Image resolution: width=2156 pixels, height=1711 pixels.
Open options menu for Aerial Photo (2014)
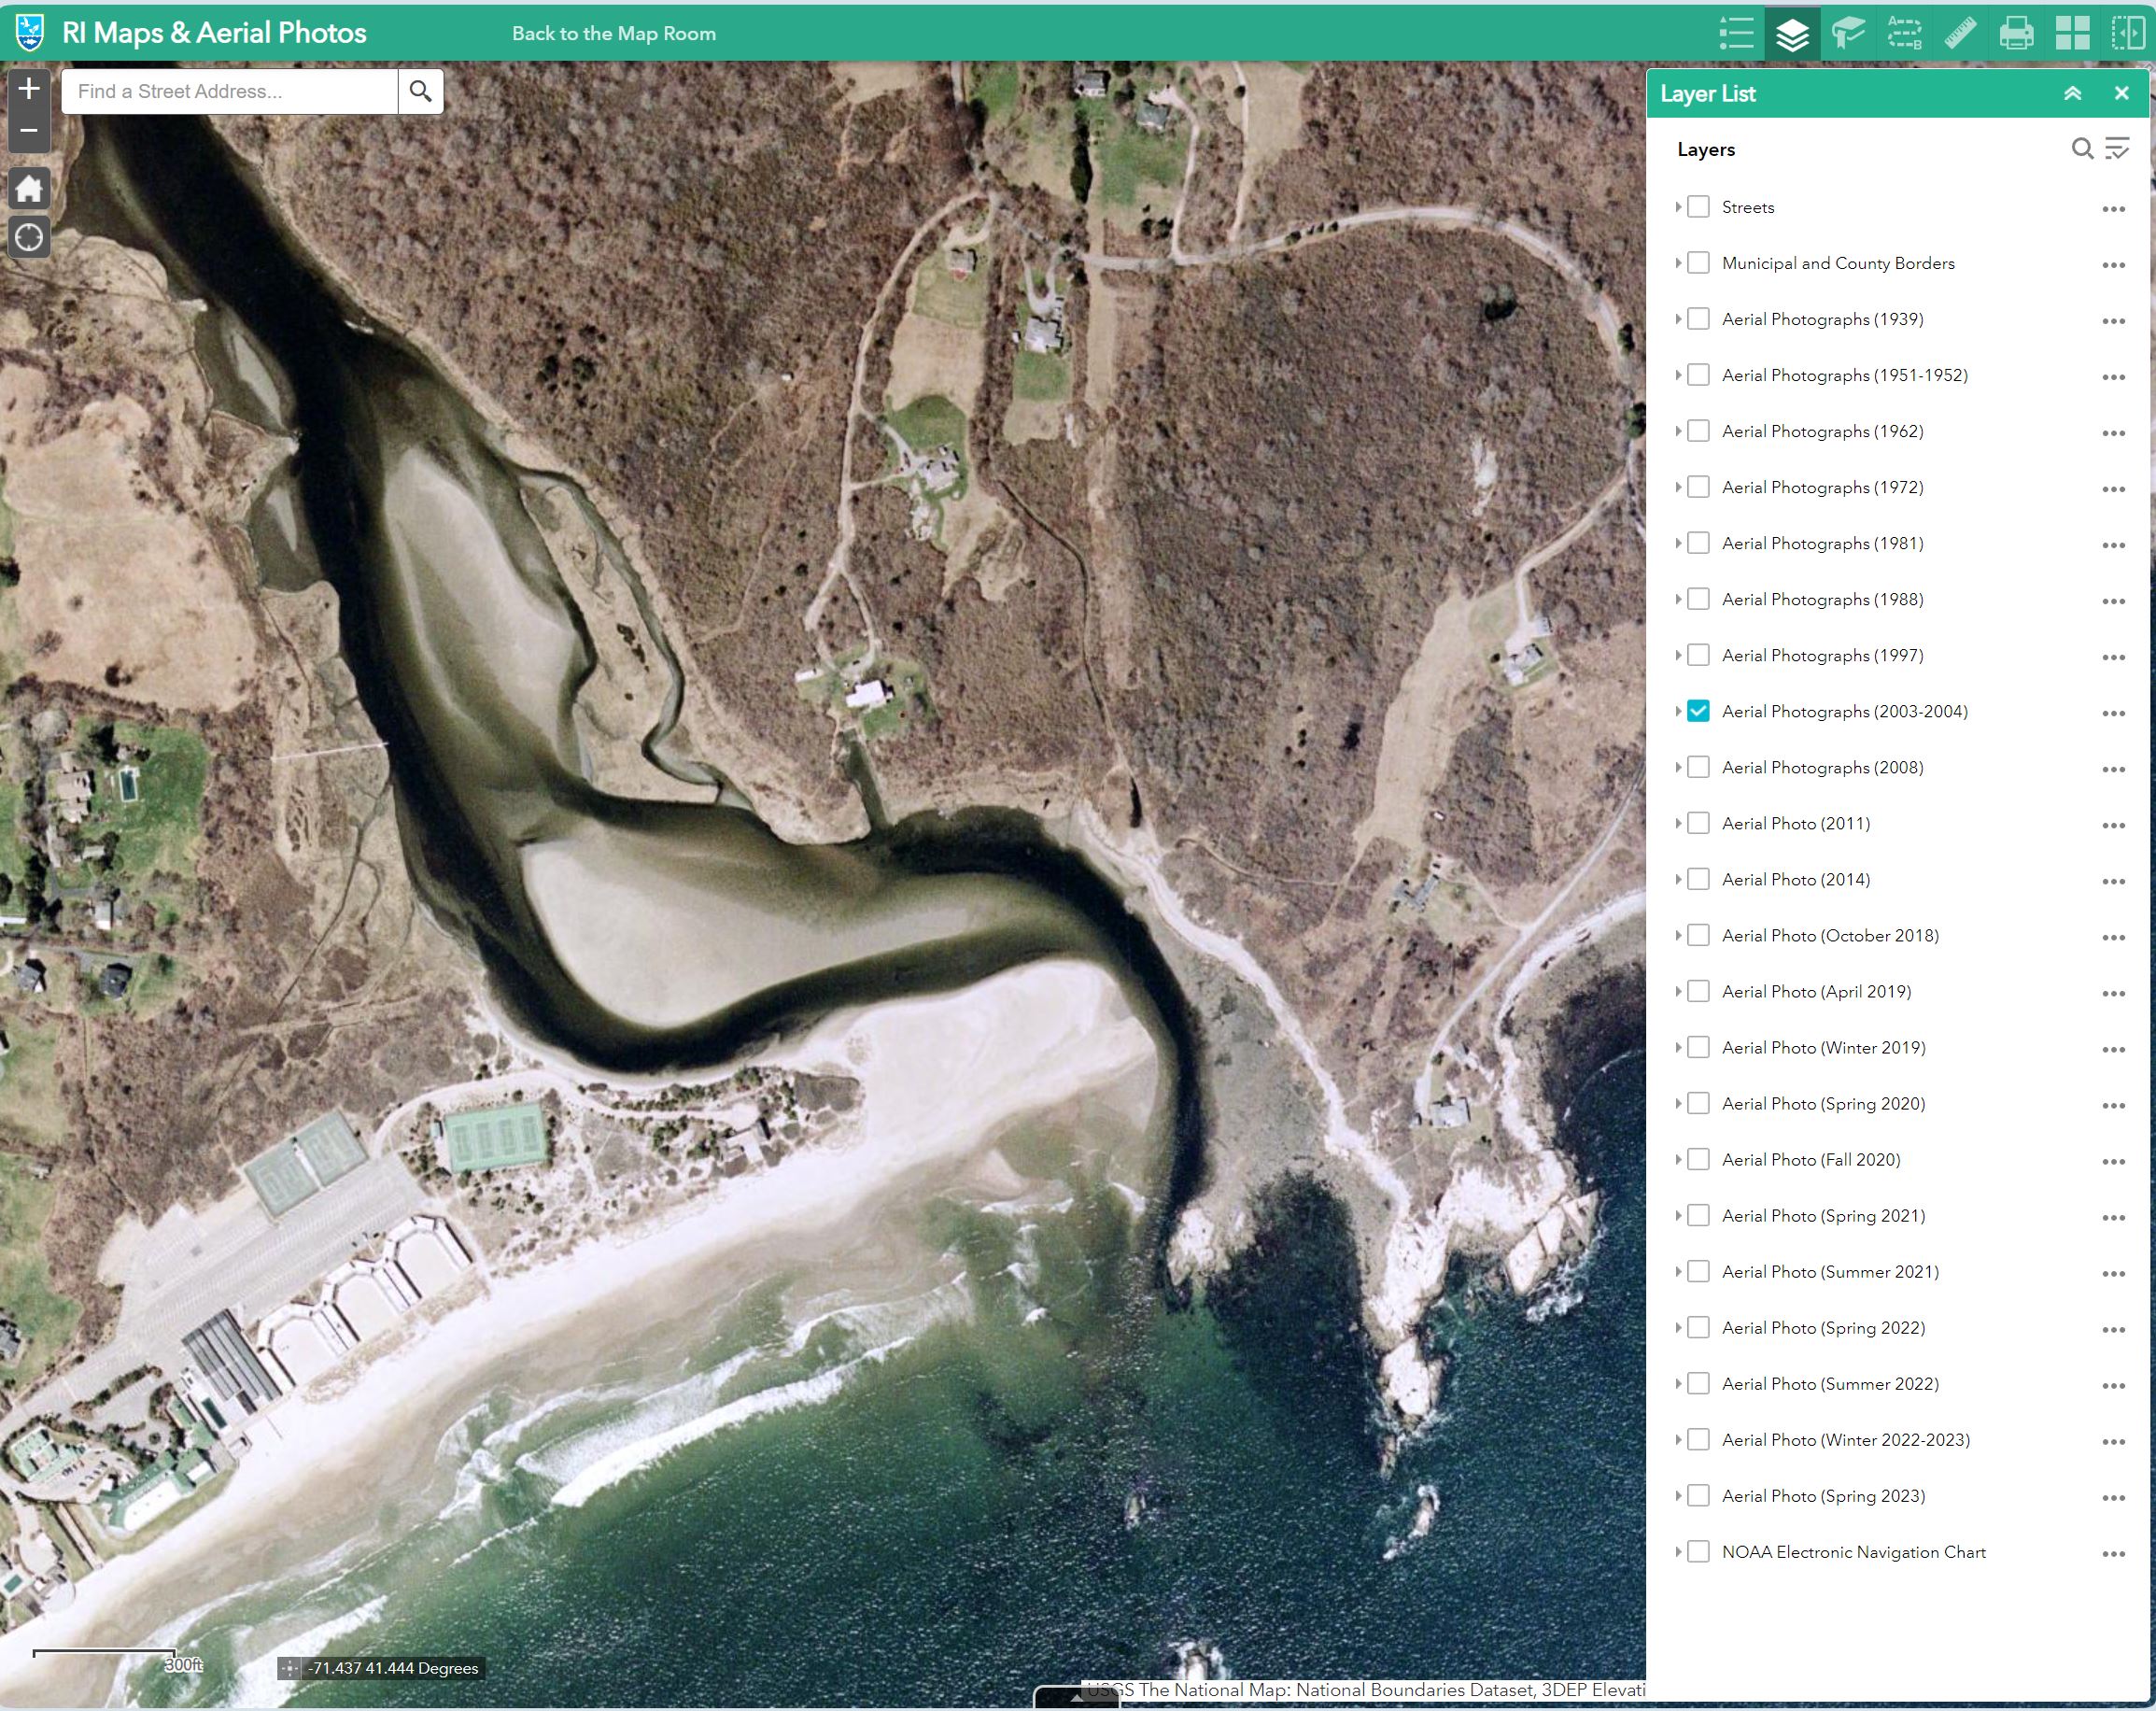pos(2113,881)
